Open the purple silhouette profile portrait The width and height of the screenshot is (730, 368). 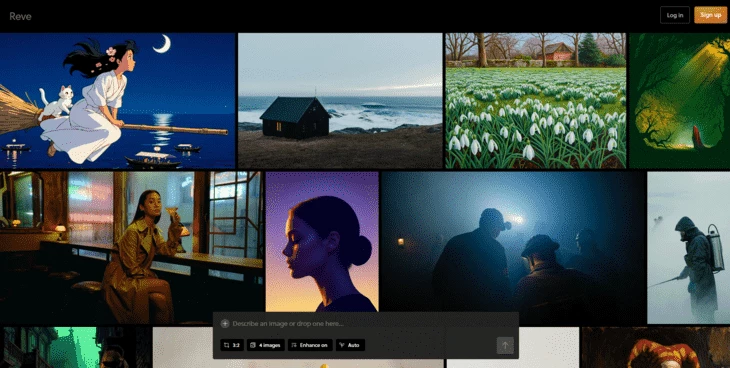[322, 242]
